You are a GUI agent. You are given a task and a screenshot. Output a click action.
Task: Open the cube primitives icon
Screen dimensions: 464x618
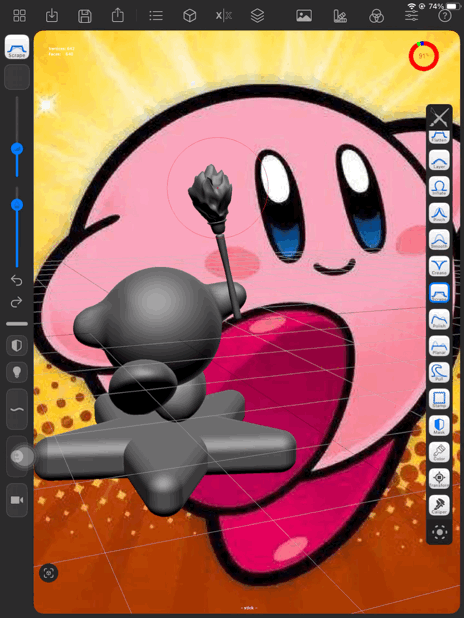[x=190, y=16]
